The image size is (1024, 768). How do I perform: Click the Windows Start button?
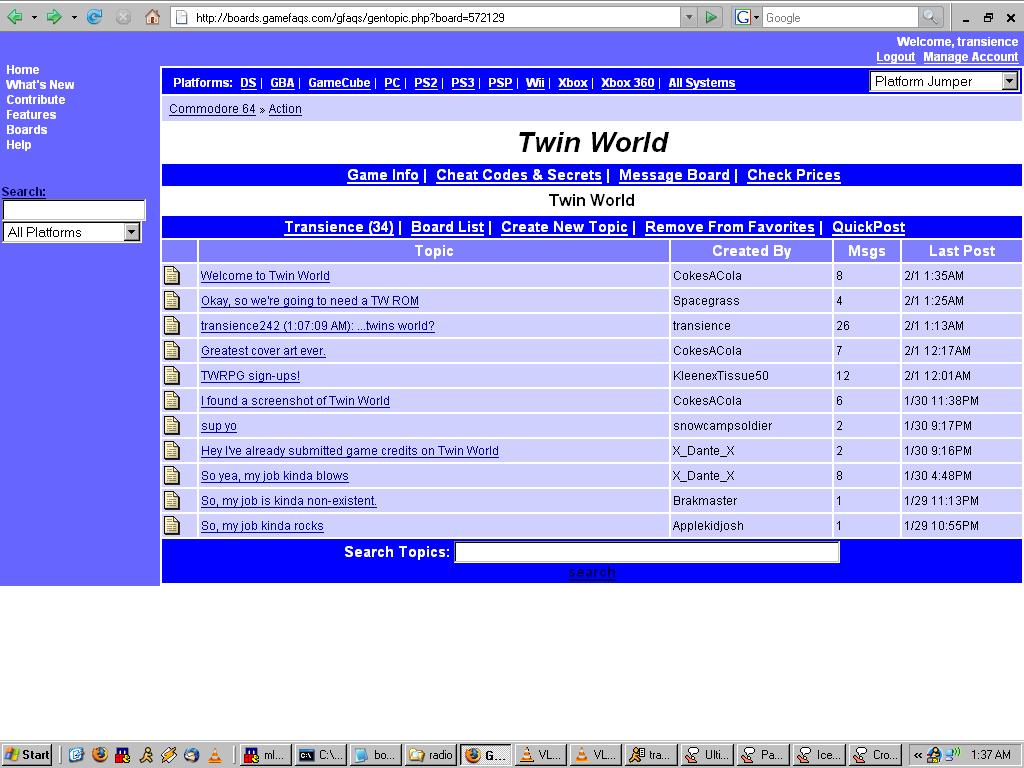point(27,755)
